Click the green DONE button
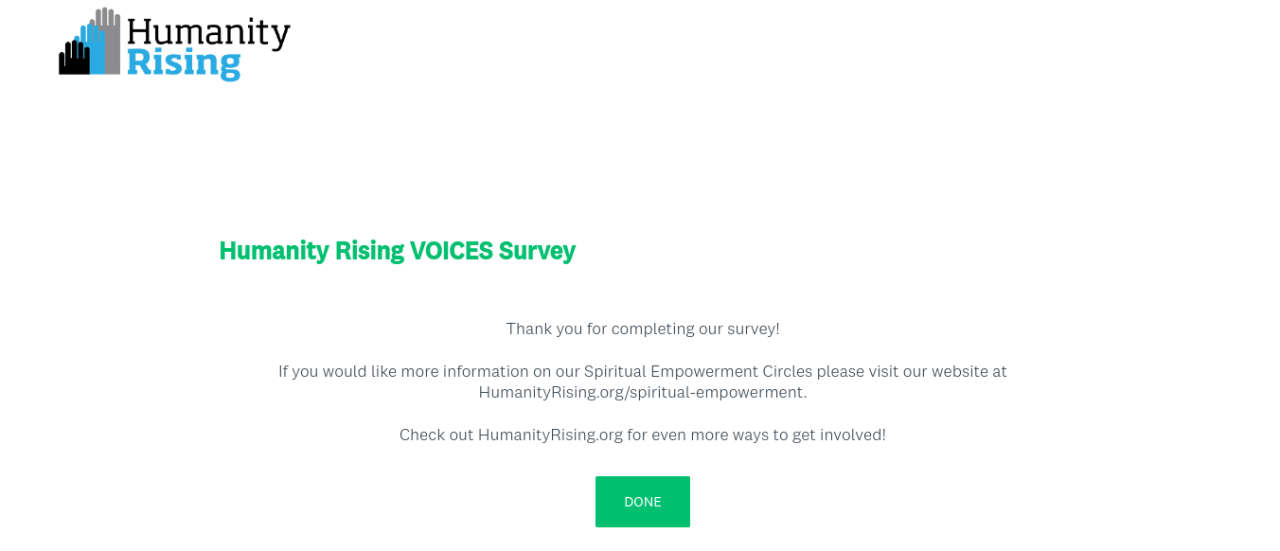 pyautogui.click(x=642, y=501)
